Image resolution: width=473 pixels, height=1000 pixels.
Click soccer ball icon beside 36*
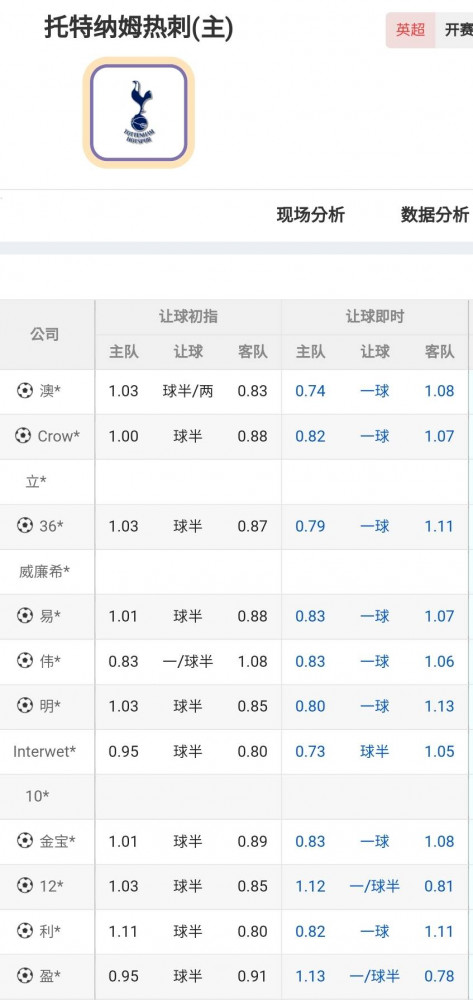tap(25, 526)
